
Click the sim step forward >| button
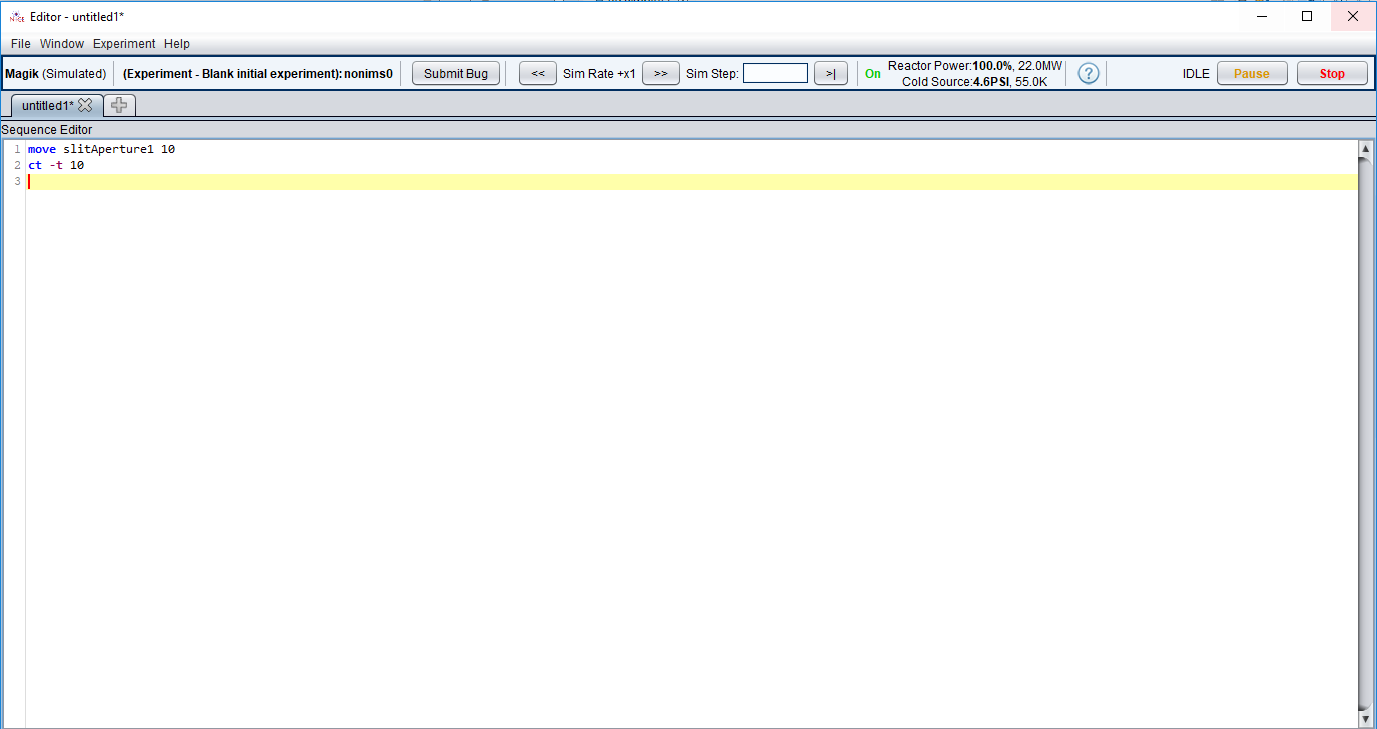830,74
